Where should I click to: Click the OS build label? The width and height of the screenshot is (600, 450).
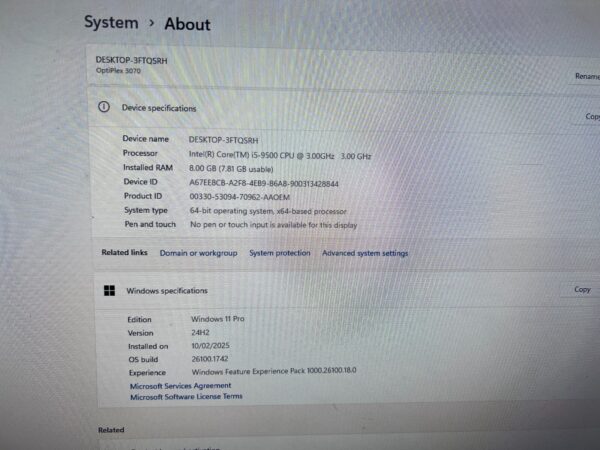[143, 359]
